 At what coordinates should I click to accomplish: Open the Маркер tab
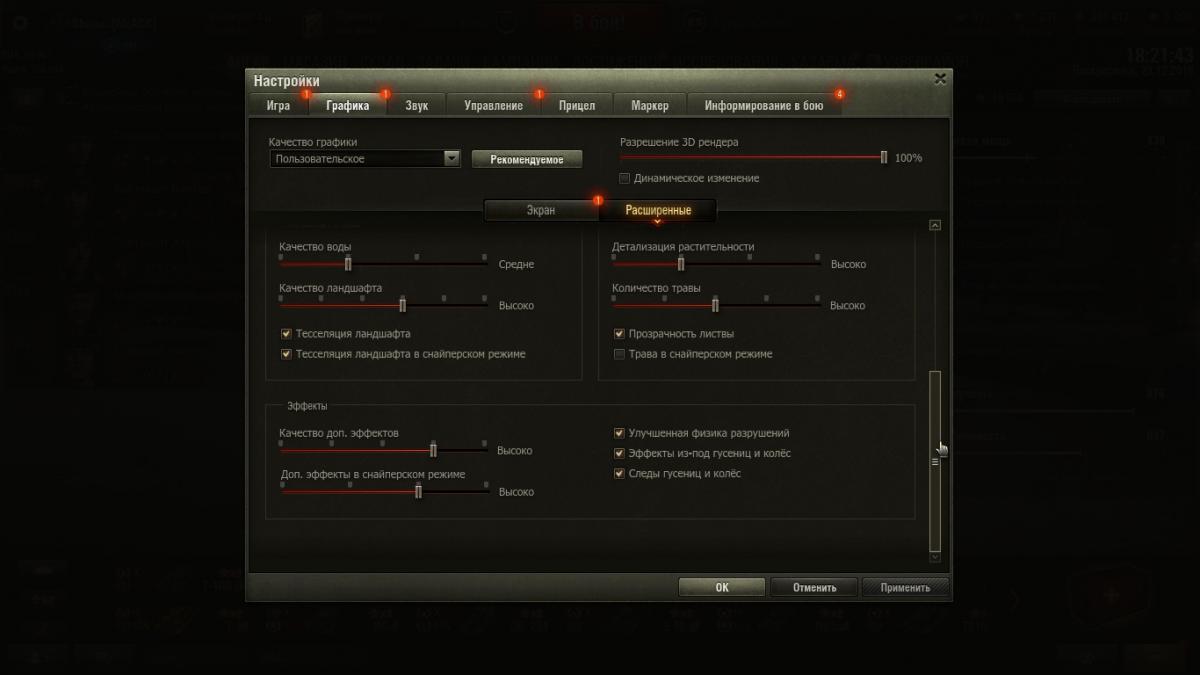point(650,105)
